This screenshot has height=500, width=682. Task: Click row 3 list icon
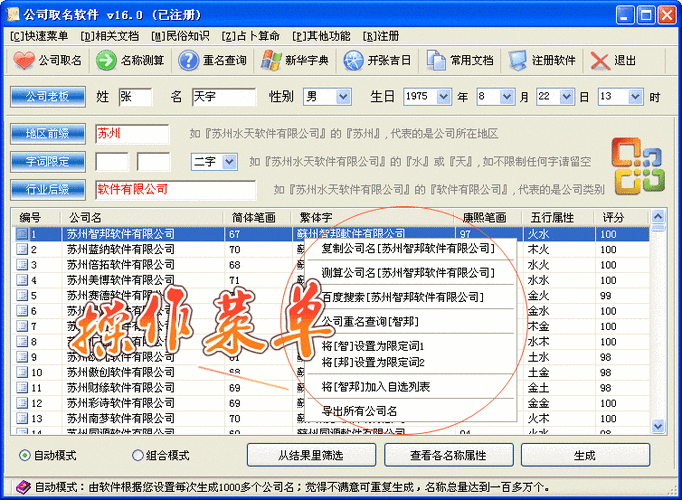[x=22, y=264]
